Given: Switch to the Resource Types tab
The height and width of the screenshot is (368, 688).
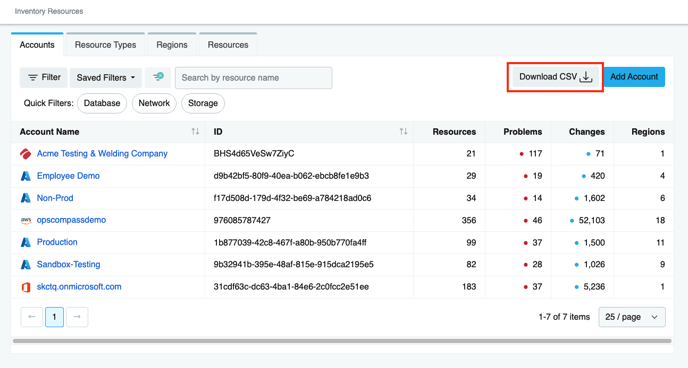Looking at the screenshot, I should 105,45.
